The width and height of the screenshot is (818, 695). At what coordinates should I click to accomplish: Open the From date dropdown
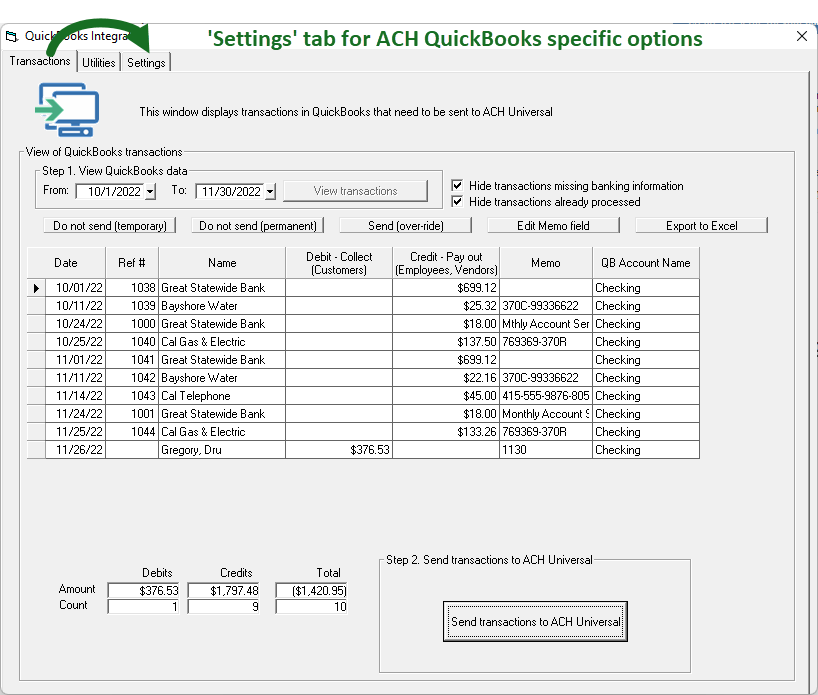tap(150, 192)
